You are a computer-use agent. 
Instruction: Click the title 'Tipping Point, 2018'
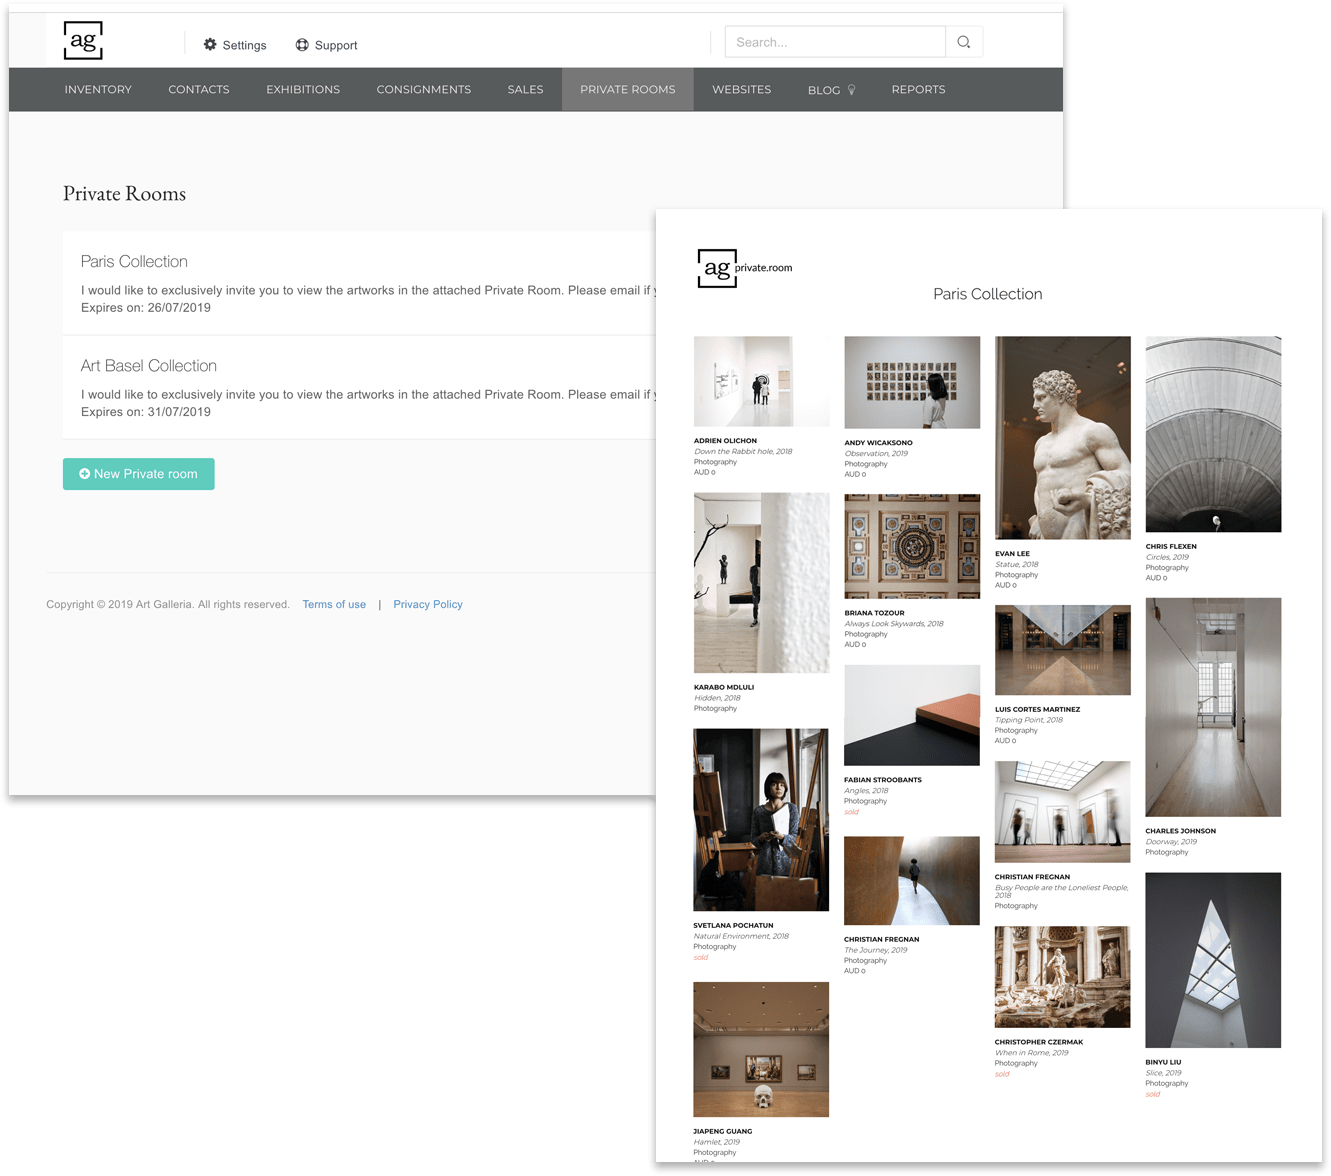coord(1029,720)
